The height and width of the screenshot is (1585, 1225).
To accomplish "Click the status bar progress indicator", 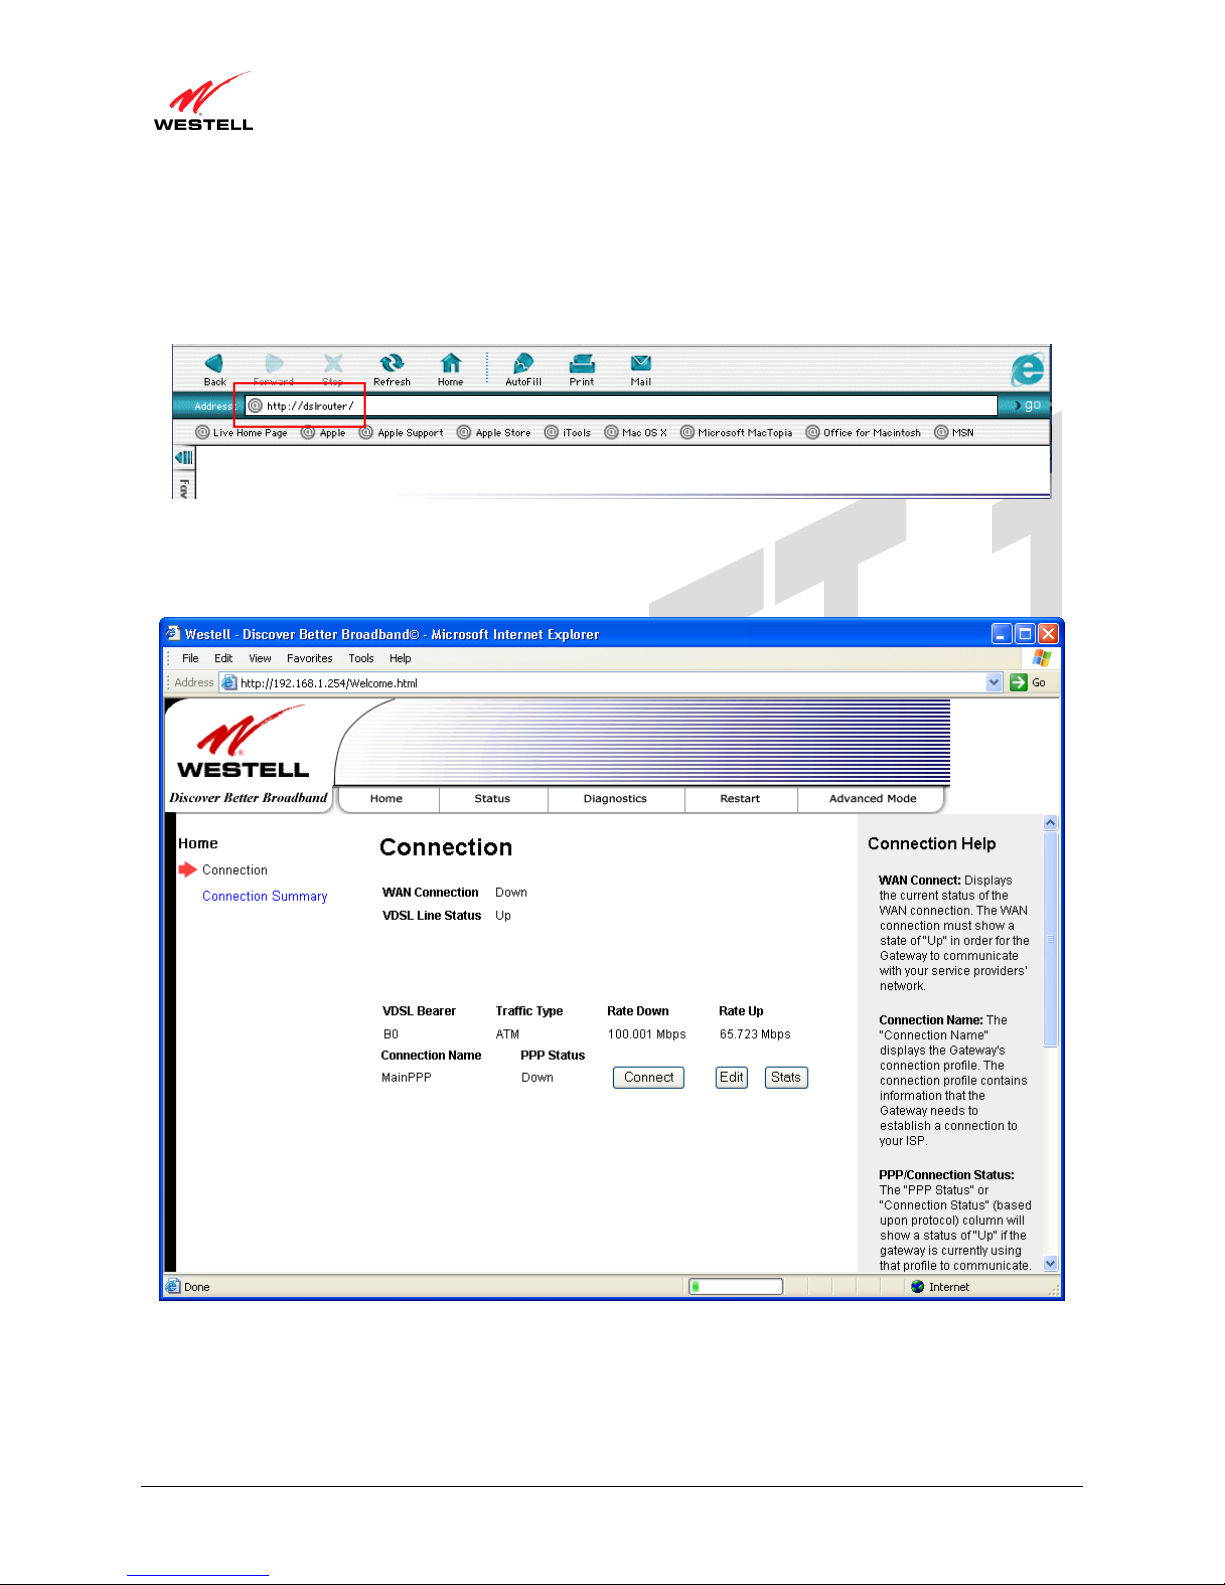I will tap(736, 1287).
